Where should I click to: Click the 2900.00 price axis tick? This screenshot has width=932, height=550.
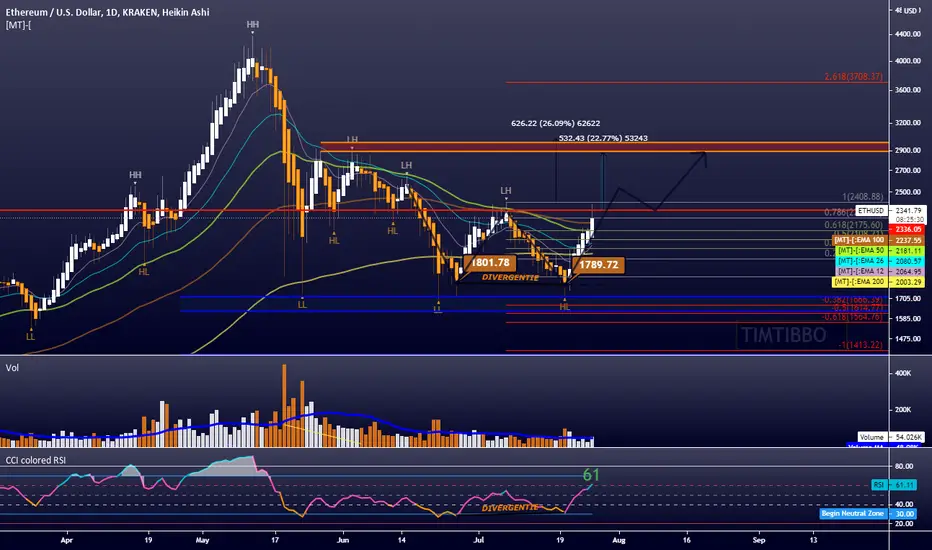pyautogui.click(x=908, y=150)
